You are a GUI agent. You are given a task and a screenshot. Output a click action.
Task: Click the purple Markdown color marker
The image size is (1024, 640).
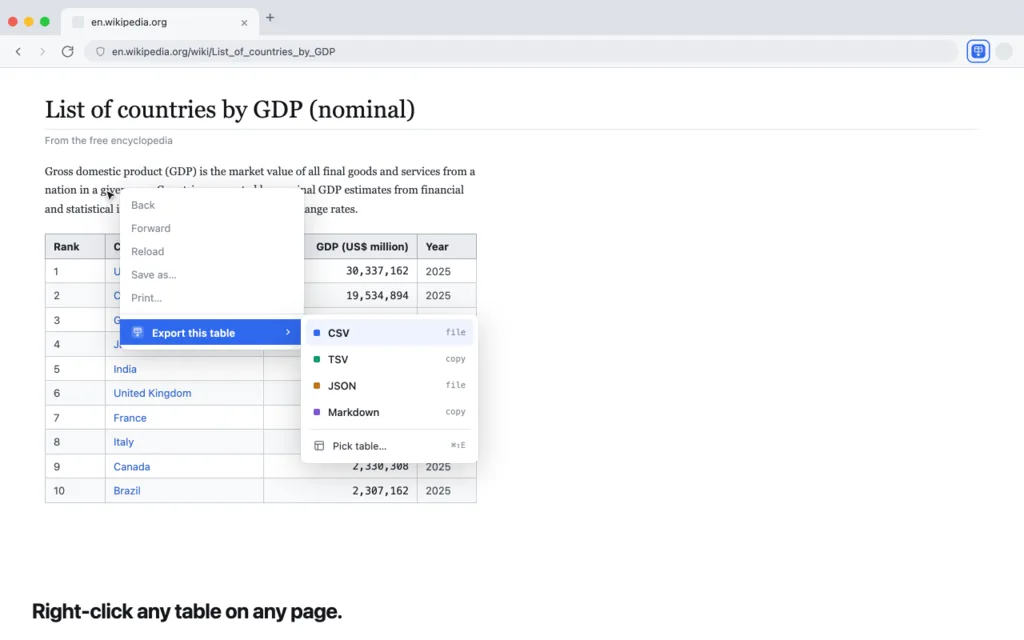coord(317,412)
